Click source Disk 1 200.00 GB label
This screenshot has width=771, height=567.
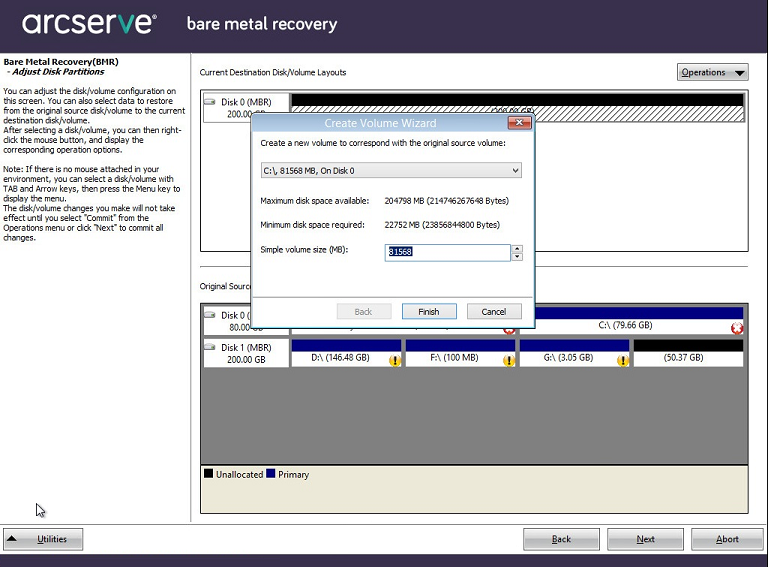pyautogui.click(x=246, y=359)
